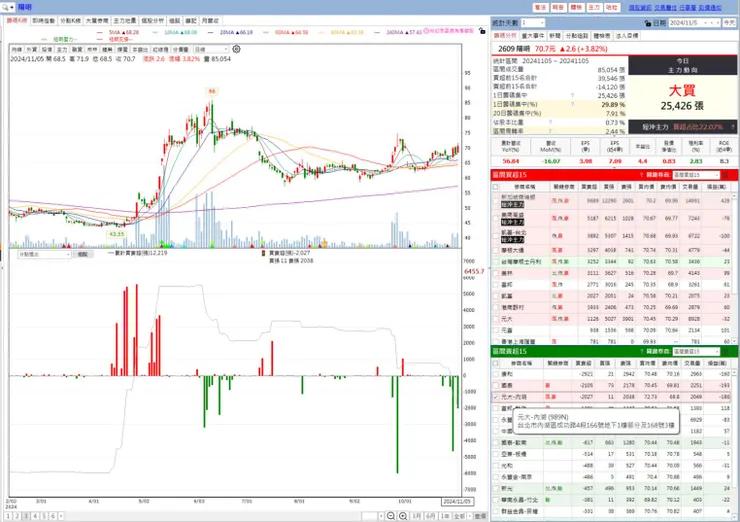Select the 法人目標 tab

click(x=627, y=36)
